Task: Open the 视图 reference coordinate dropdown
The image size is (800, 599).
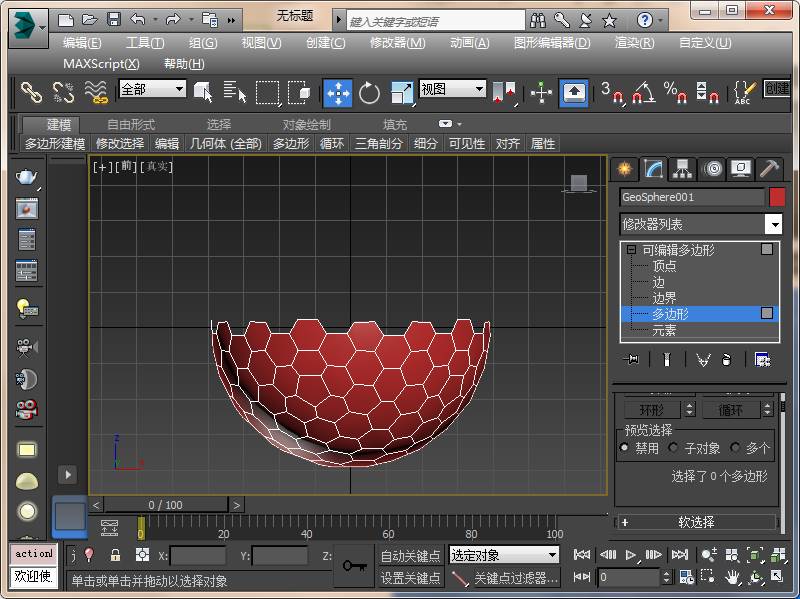Action: pyautogui.click(x=452, y=89)
